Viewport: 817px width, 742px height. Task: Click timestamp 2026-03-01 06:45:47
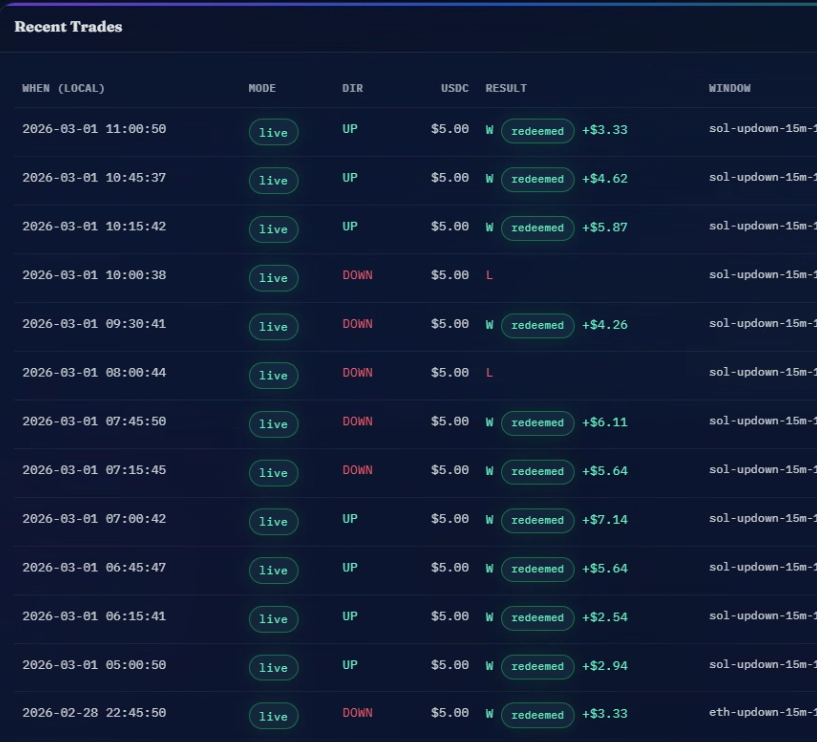94,567
